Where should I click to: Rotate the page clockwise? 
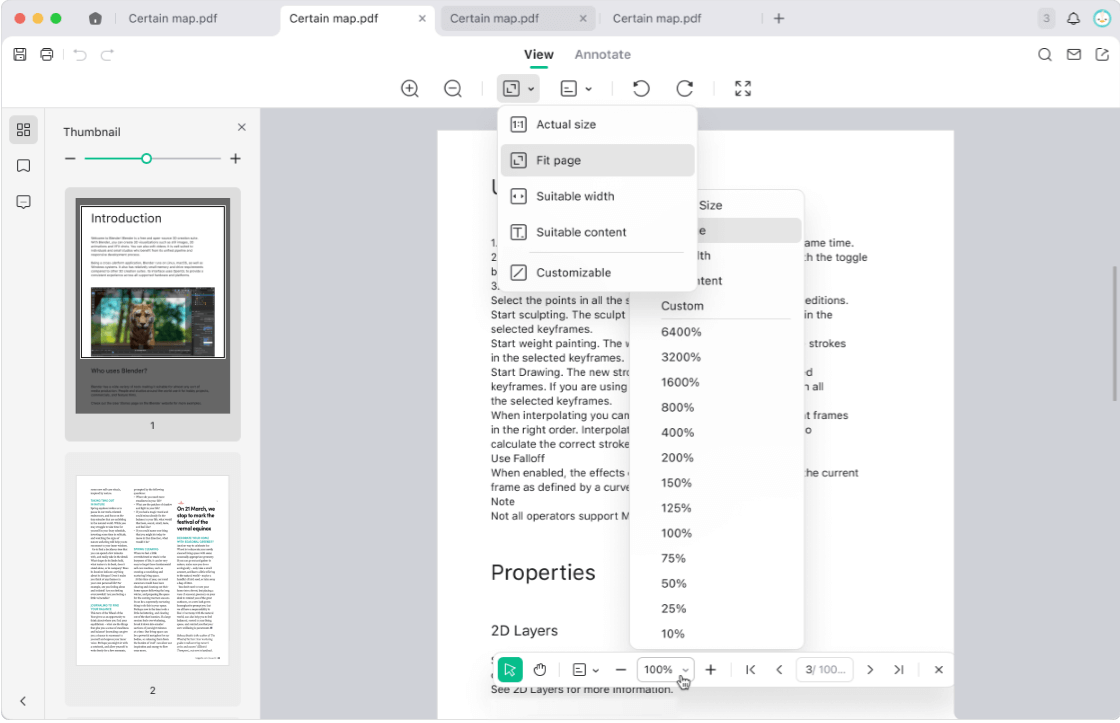coord(684,89)
